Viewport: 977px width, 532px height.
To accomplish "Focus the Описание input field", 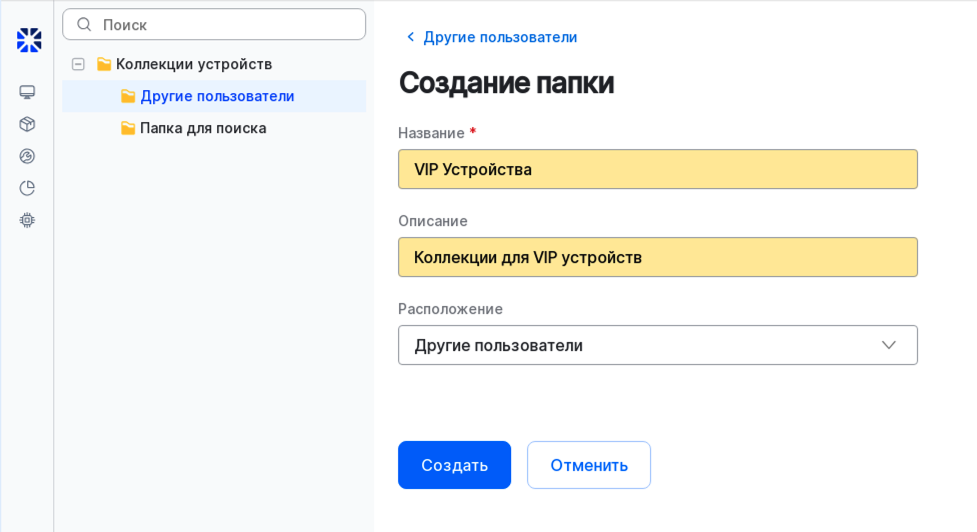I will coord(657,257).
